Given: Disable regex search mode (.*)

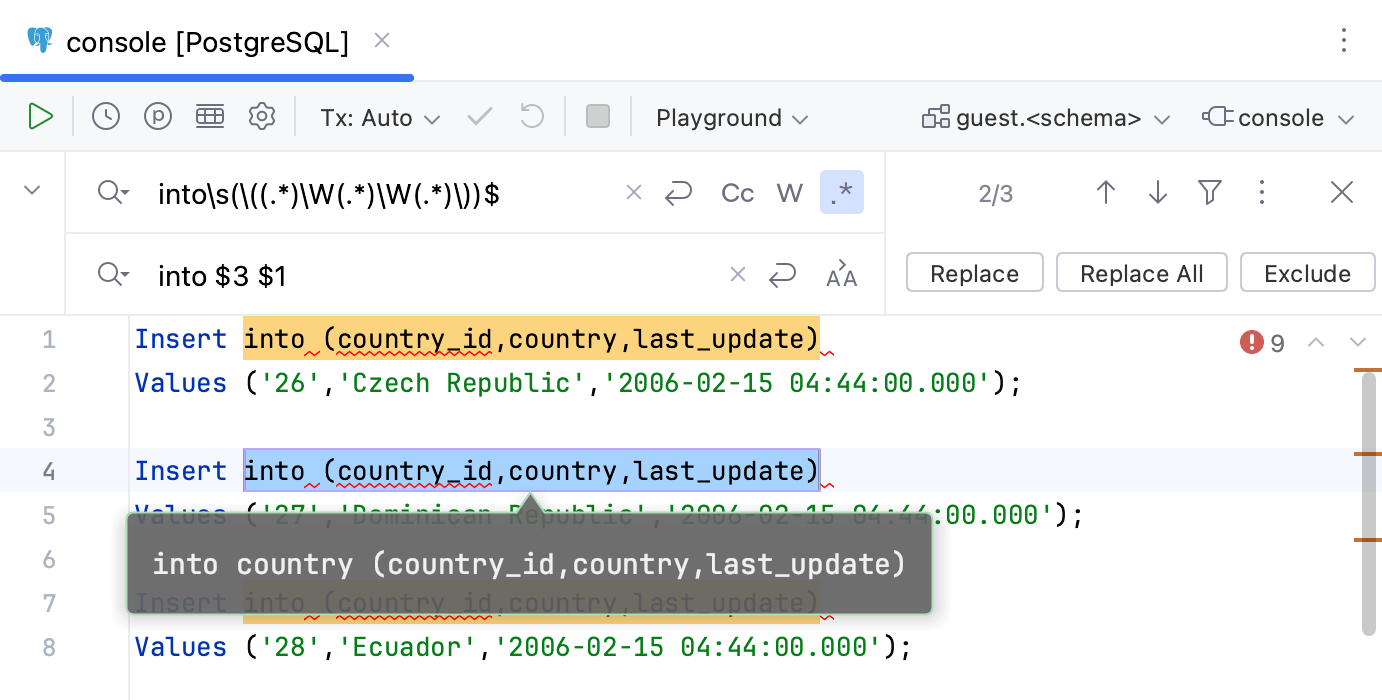Looking at the screenshot, I should pyautogui.click(x=842, y=193).
